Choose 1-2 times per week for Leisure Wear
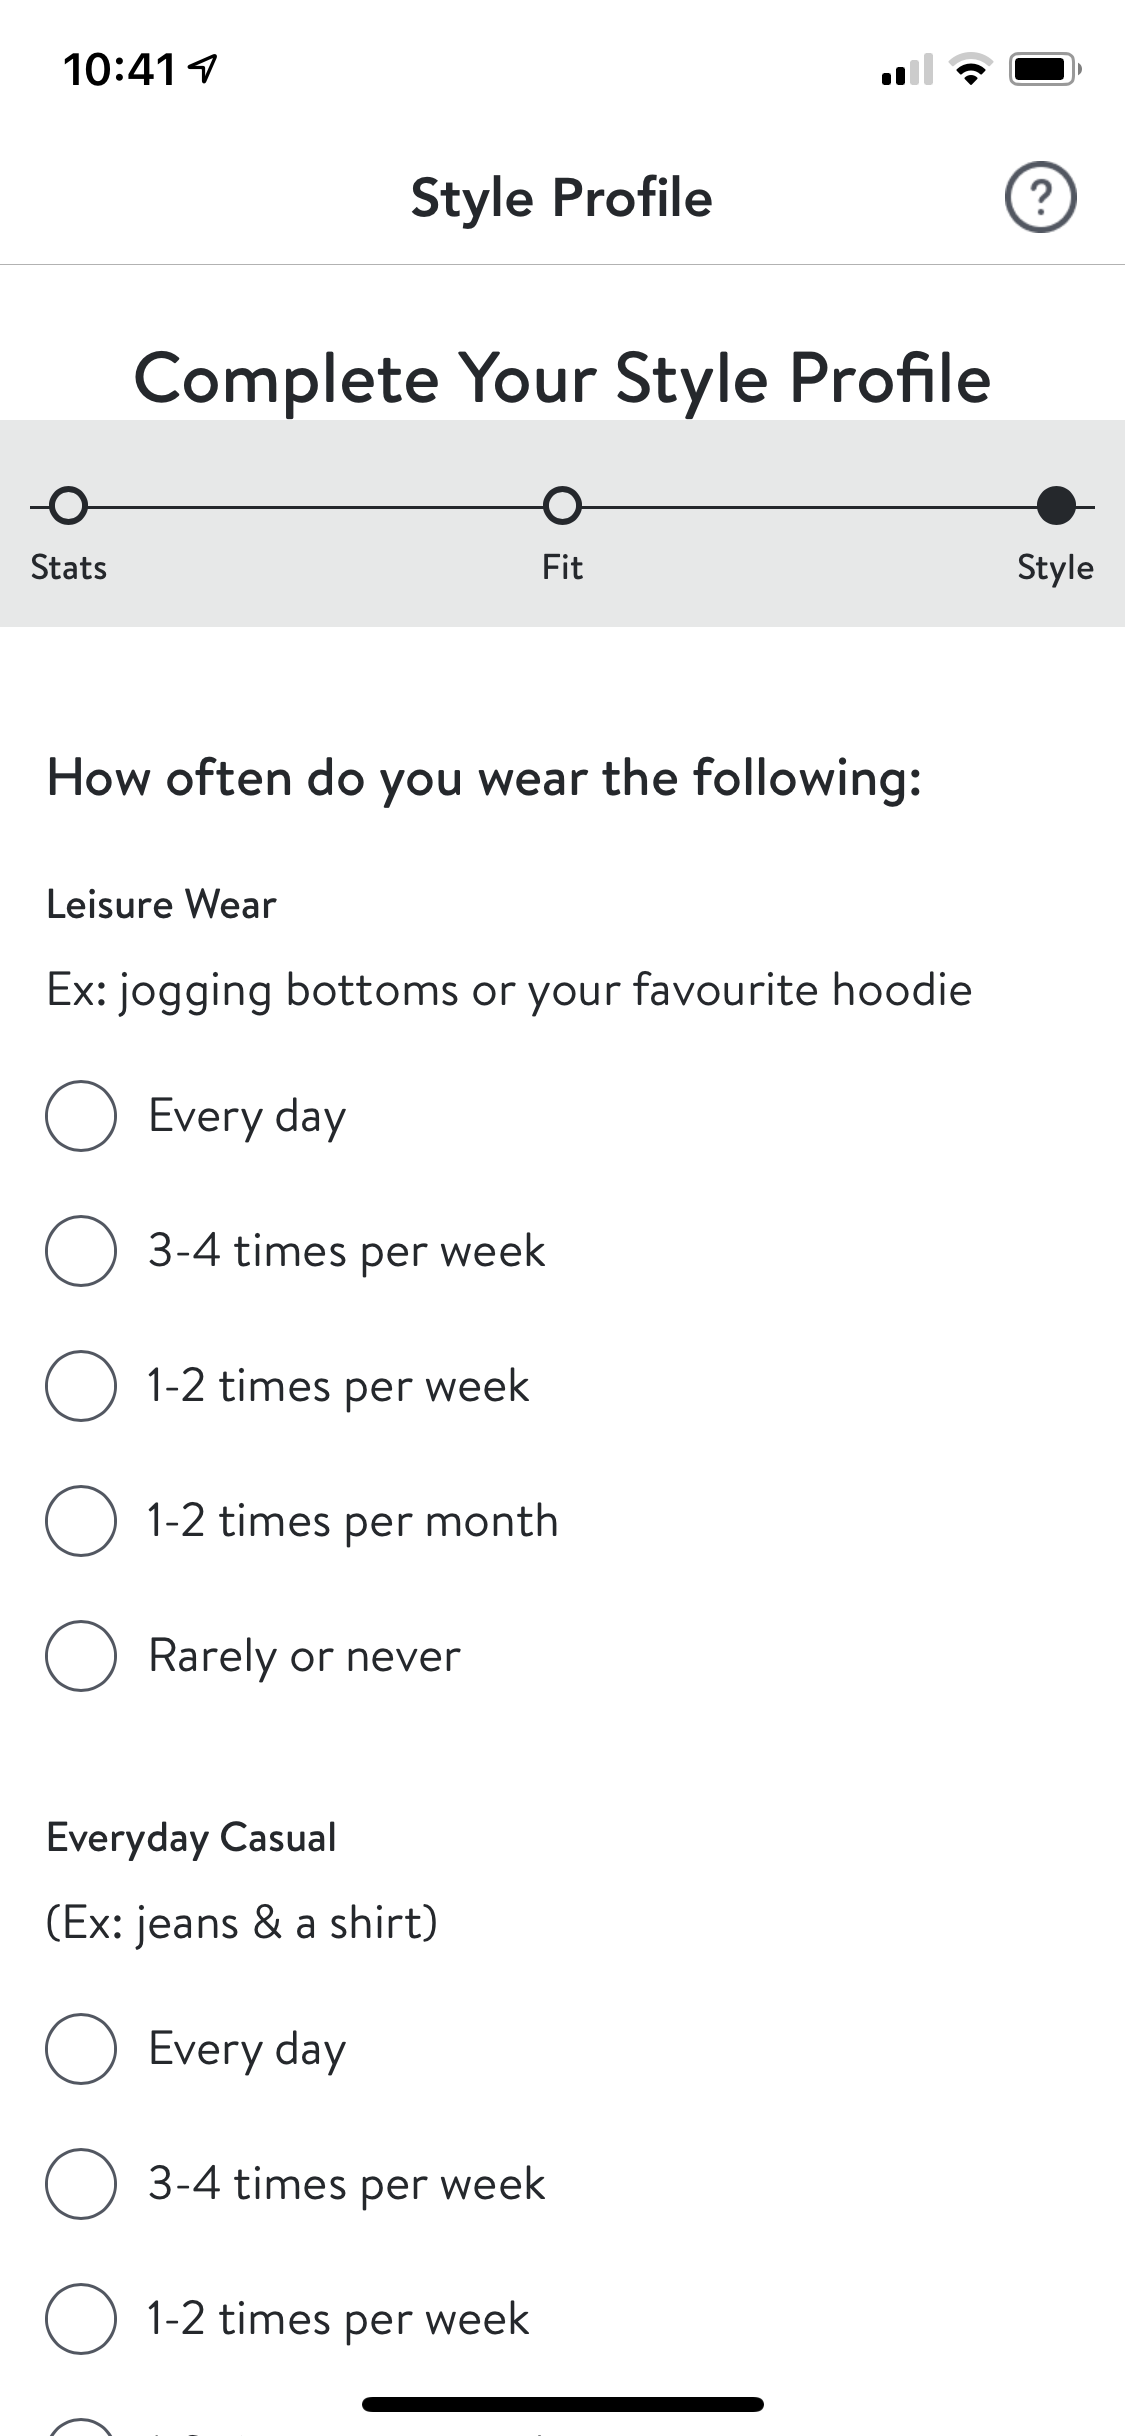Image resolution: width=1125 pixels, height=2436 pixels. click(81, 1386)
